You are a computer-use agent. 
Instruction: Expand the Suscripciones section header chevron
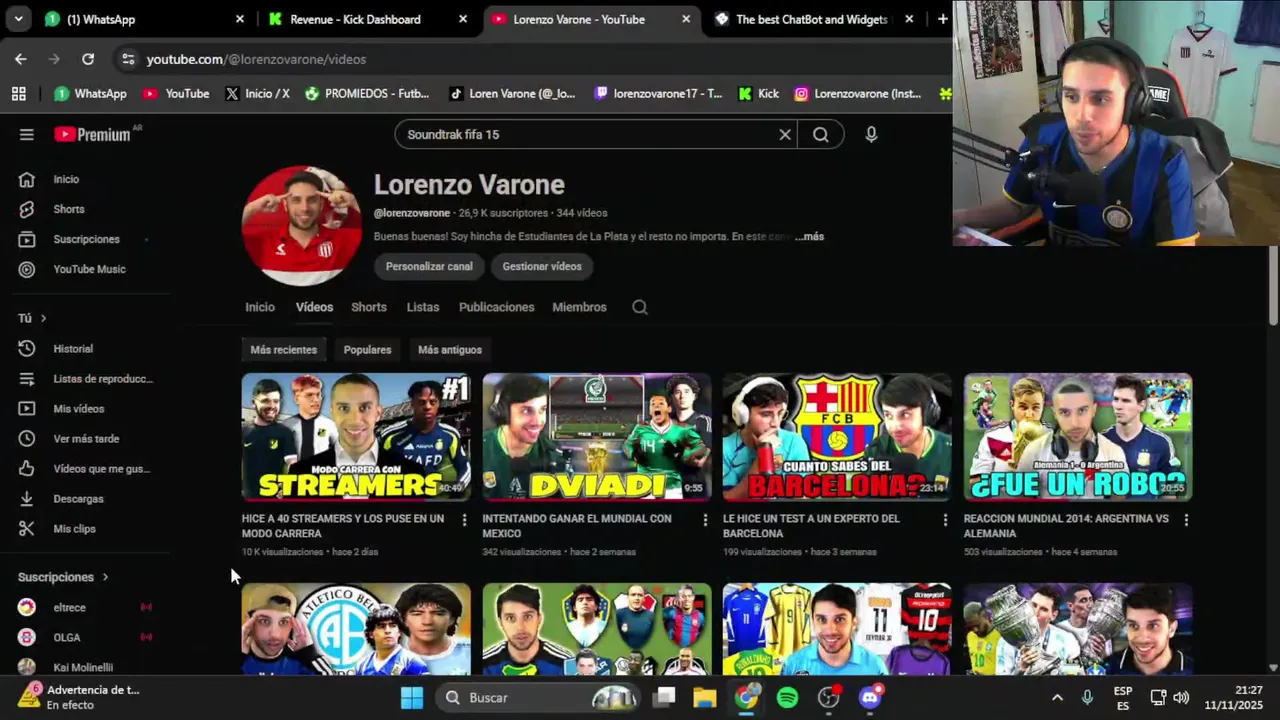[x=105, y=577]
